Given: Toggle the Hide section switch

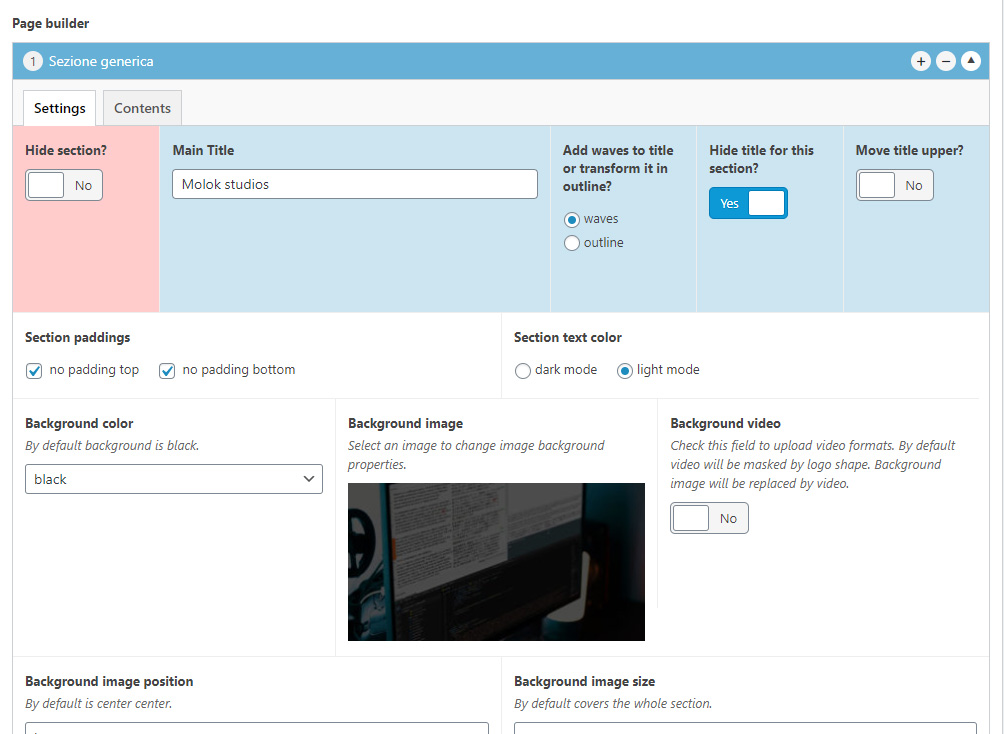Looking at the screenshot, I should tap(64, 185).
